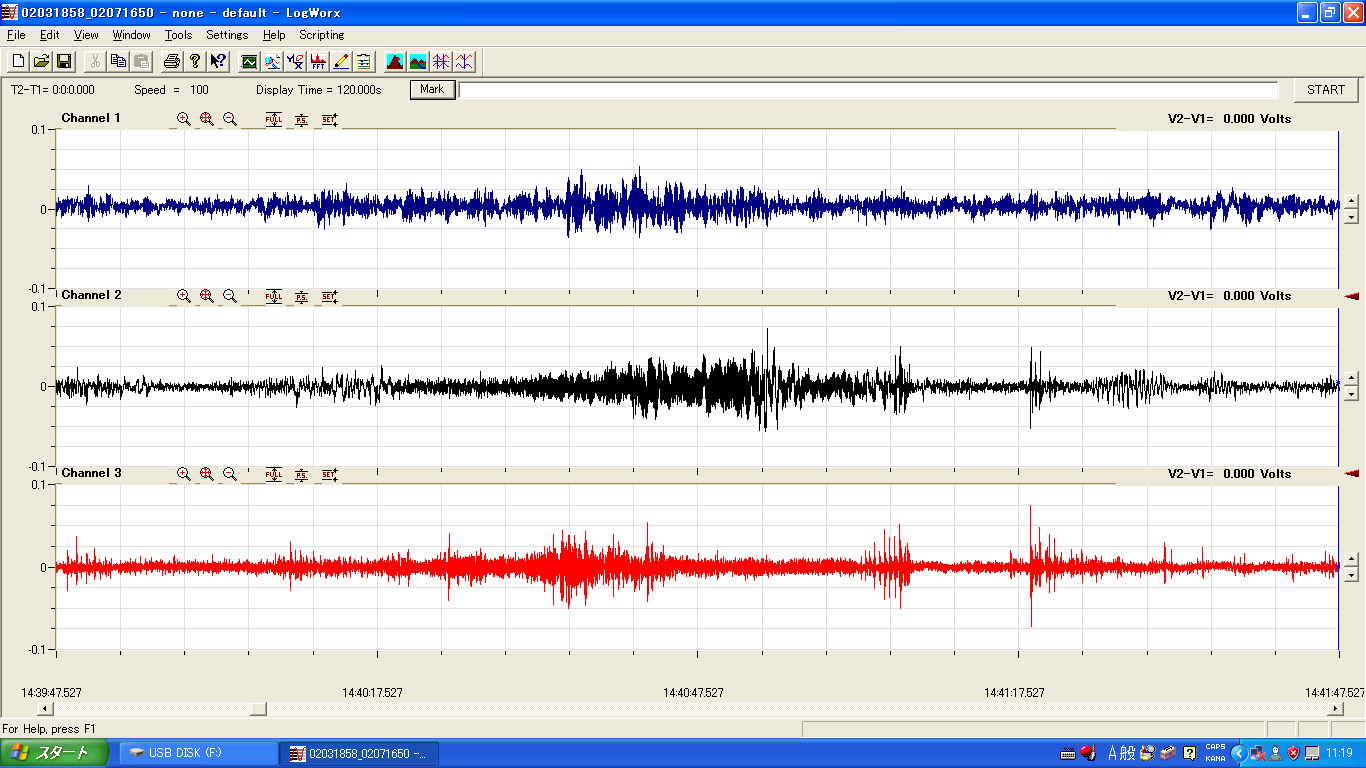The width and height of the screenshot is (1366, 768).
Task: Zoom in on Channel 1 waveform
Action: tap(184, 119)
